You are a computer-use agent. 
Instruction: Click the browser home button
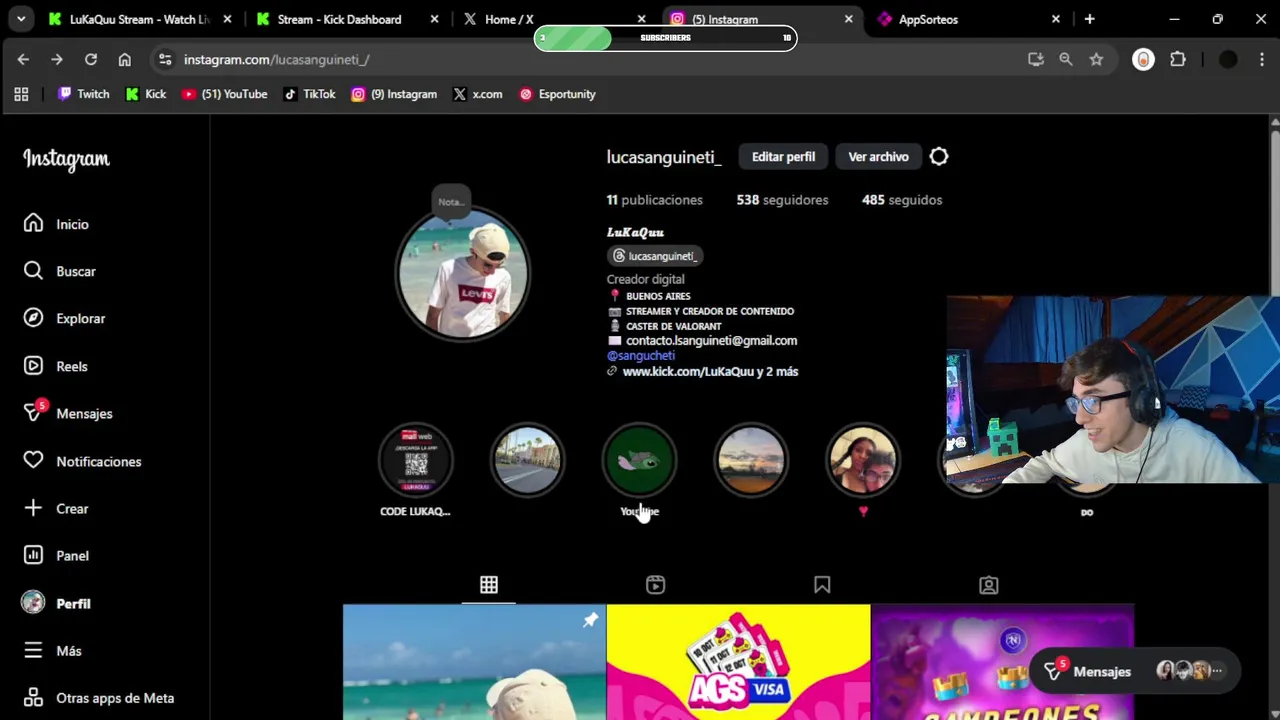pyautogui.click(x=124, y=59)
